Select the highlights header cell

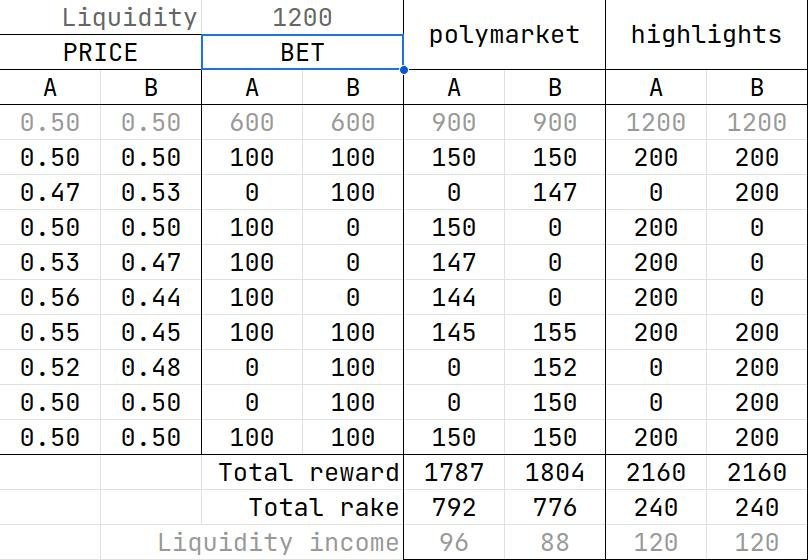[x=706, y=35]
